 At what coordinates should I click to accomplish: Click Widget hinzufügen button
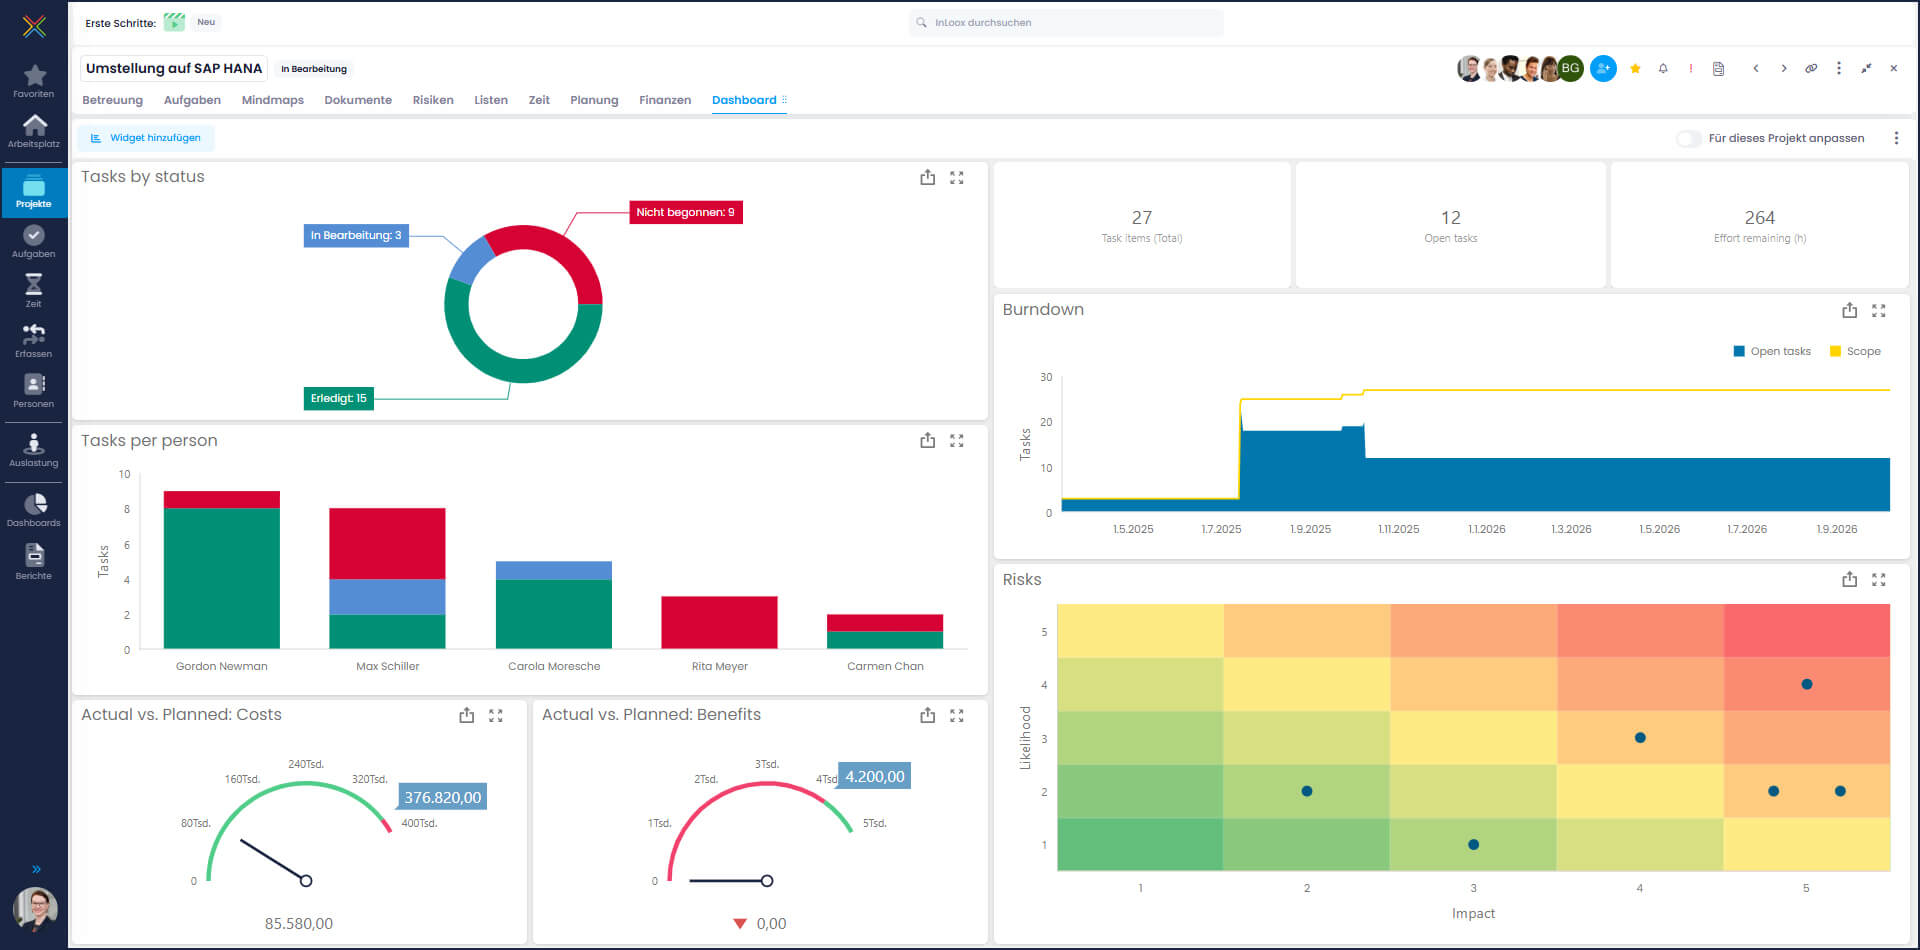coord(146,138)
